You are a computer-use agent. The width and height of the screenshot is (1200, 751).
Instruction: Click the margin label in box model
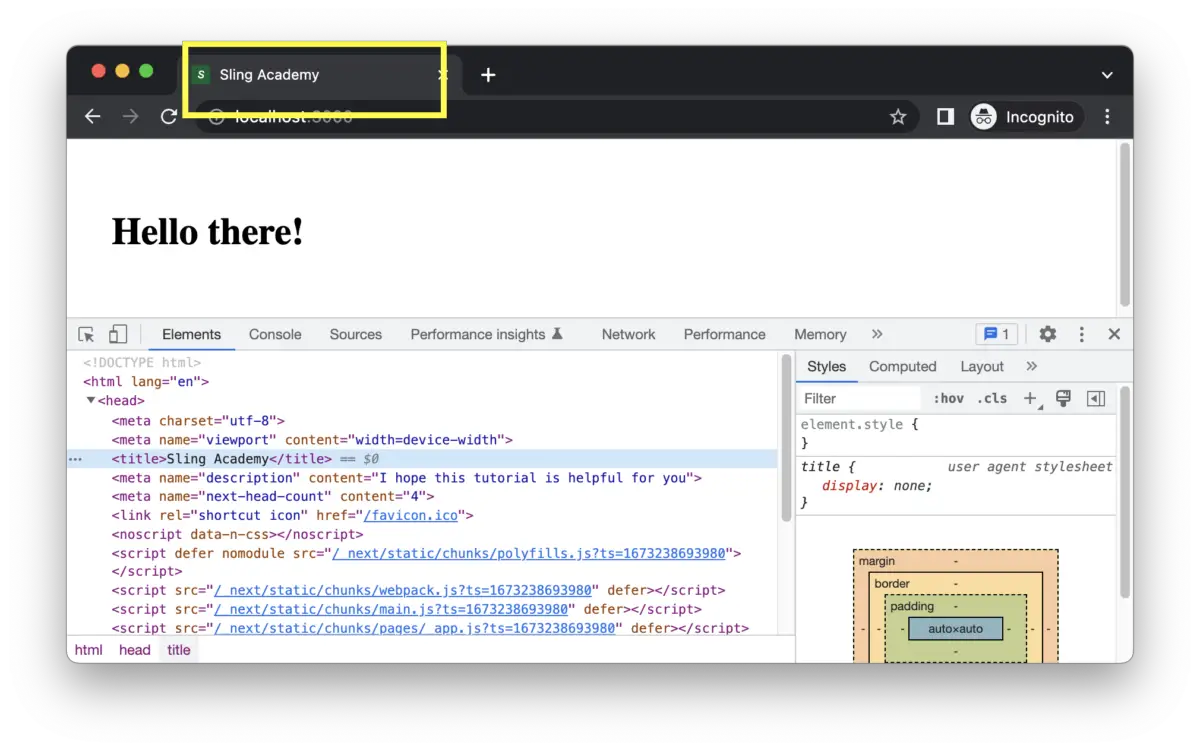coord(877,561)
